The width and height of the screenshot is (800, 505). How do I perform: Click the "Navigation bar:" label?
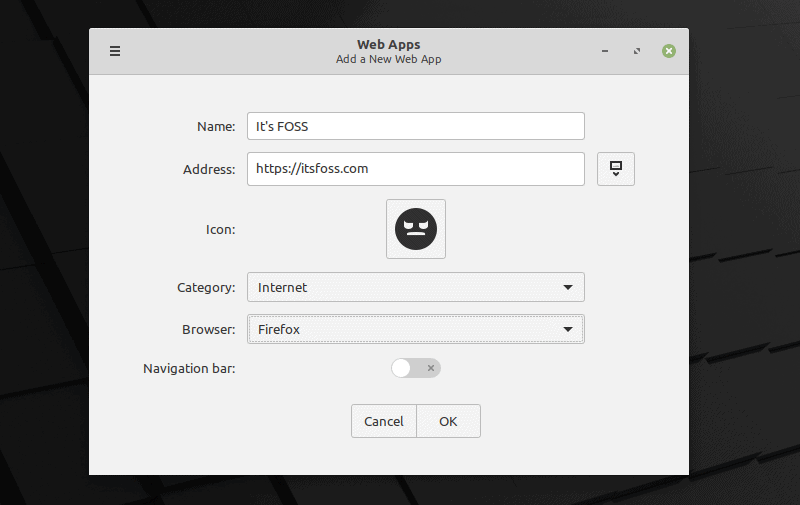point(189,368)
